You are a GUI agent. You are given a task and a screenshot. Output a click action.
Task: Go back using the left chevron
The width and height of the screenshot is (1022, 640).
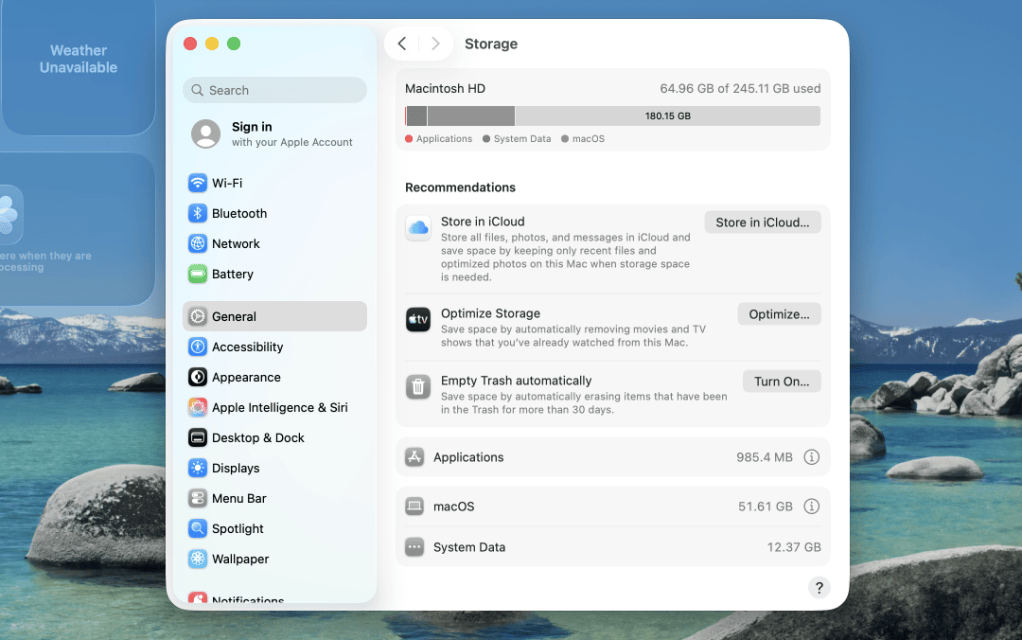coord(402,44)
